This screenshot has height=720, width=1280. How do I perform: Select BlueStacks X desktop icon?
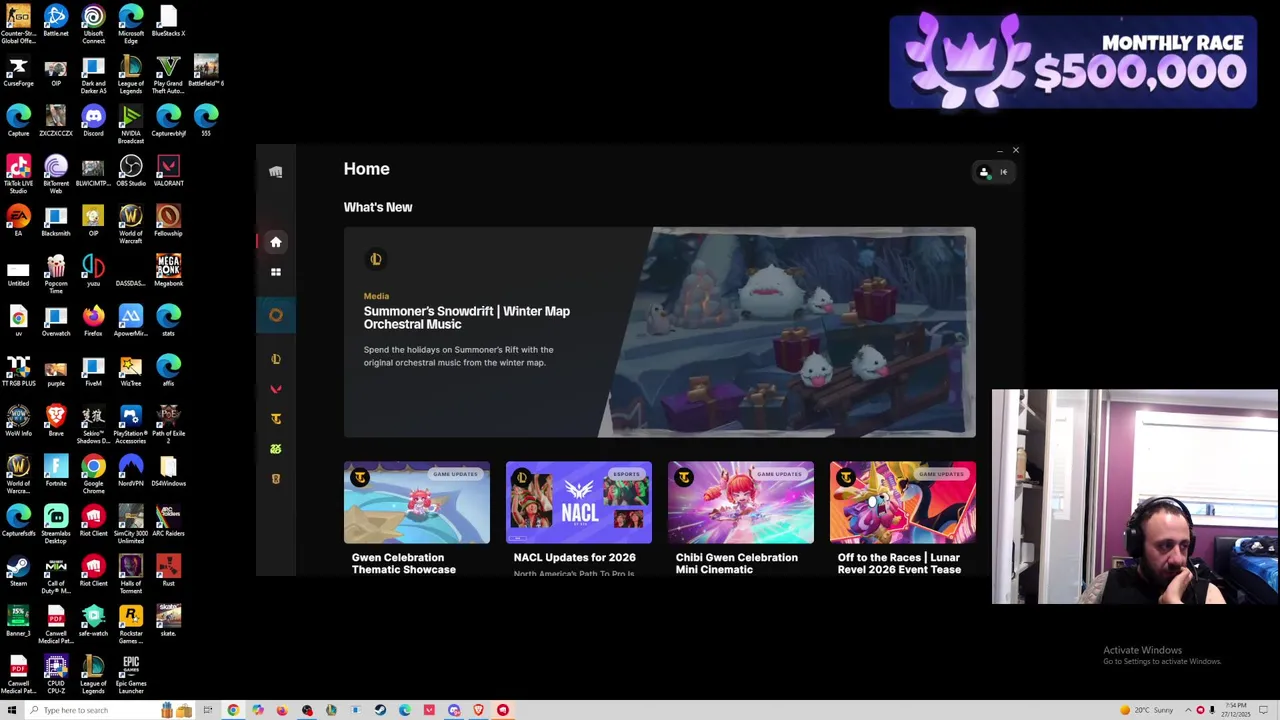(x=168, y=21)
